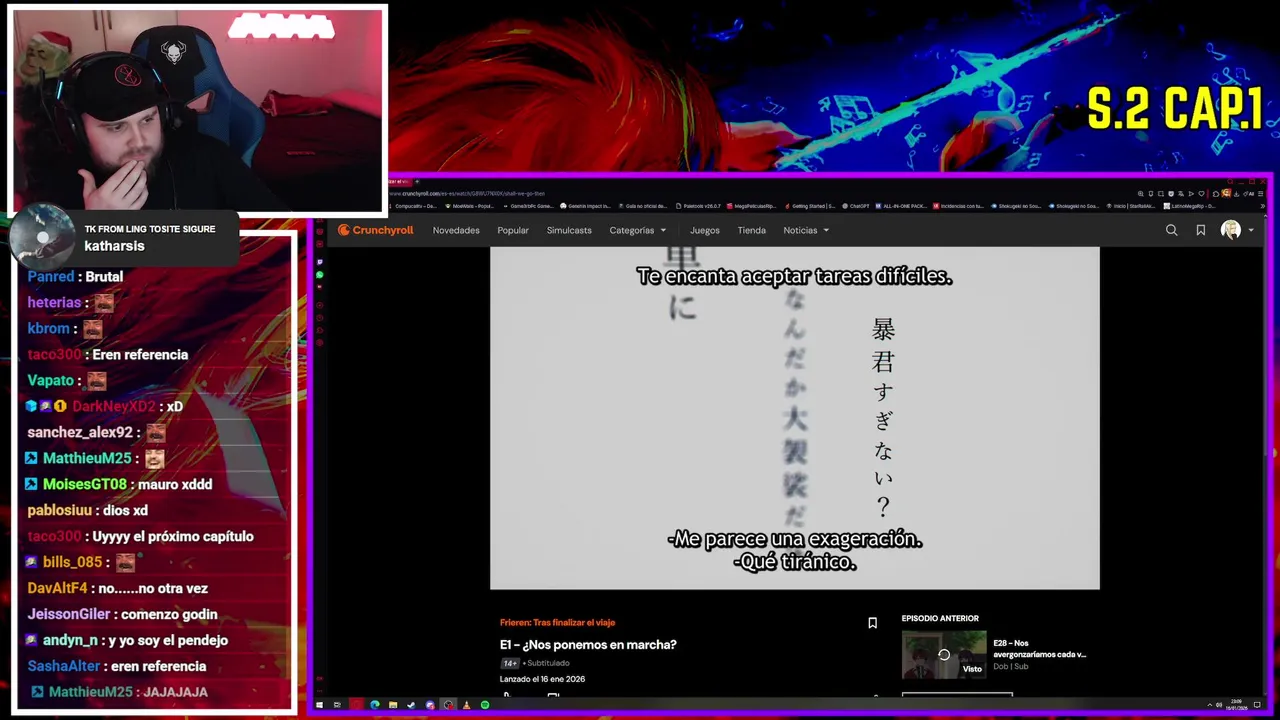Click the Crunchyroll logo
This screenshot has height=720, width=1280.
click(x=376, y=230)
